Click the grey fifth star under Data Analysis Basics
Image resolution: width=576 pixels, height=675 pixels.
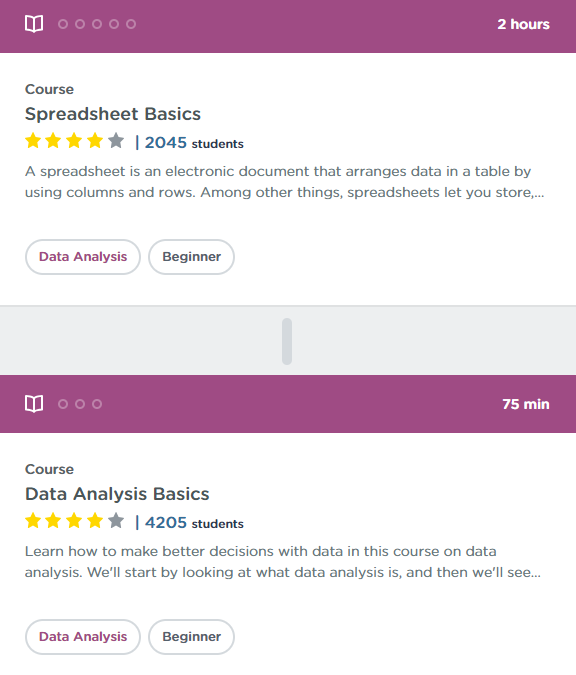click(116, 521)
